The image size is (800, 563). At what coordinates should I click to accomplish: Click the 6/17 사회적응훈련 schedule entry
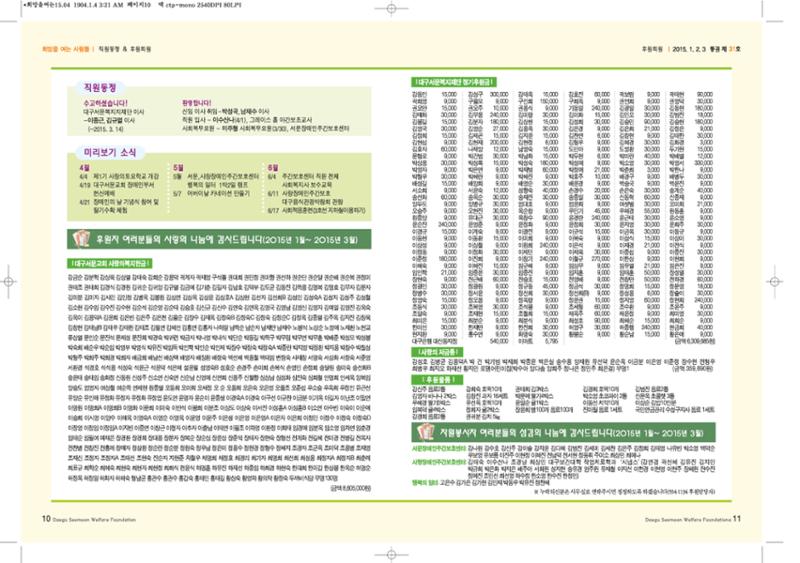(x=317, y=210)
